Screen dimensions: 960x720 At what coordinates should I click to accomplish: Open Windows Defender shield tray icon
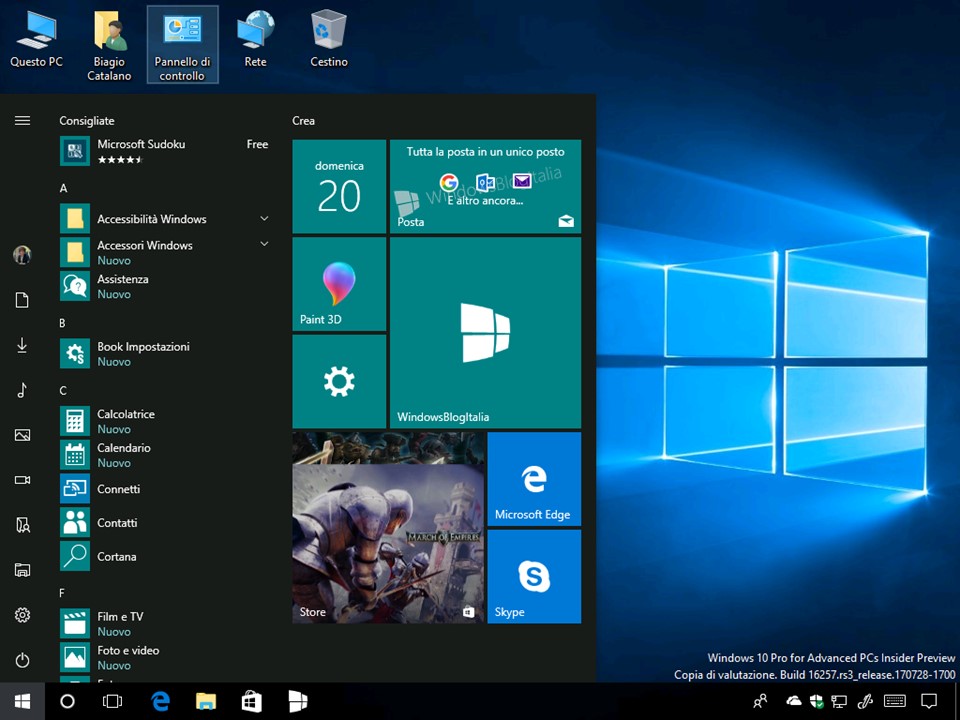pyautogui.click(x=816, y=701)
